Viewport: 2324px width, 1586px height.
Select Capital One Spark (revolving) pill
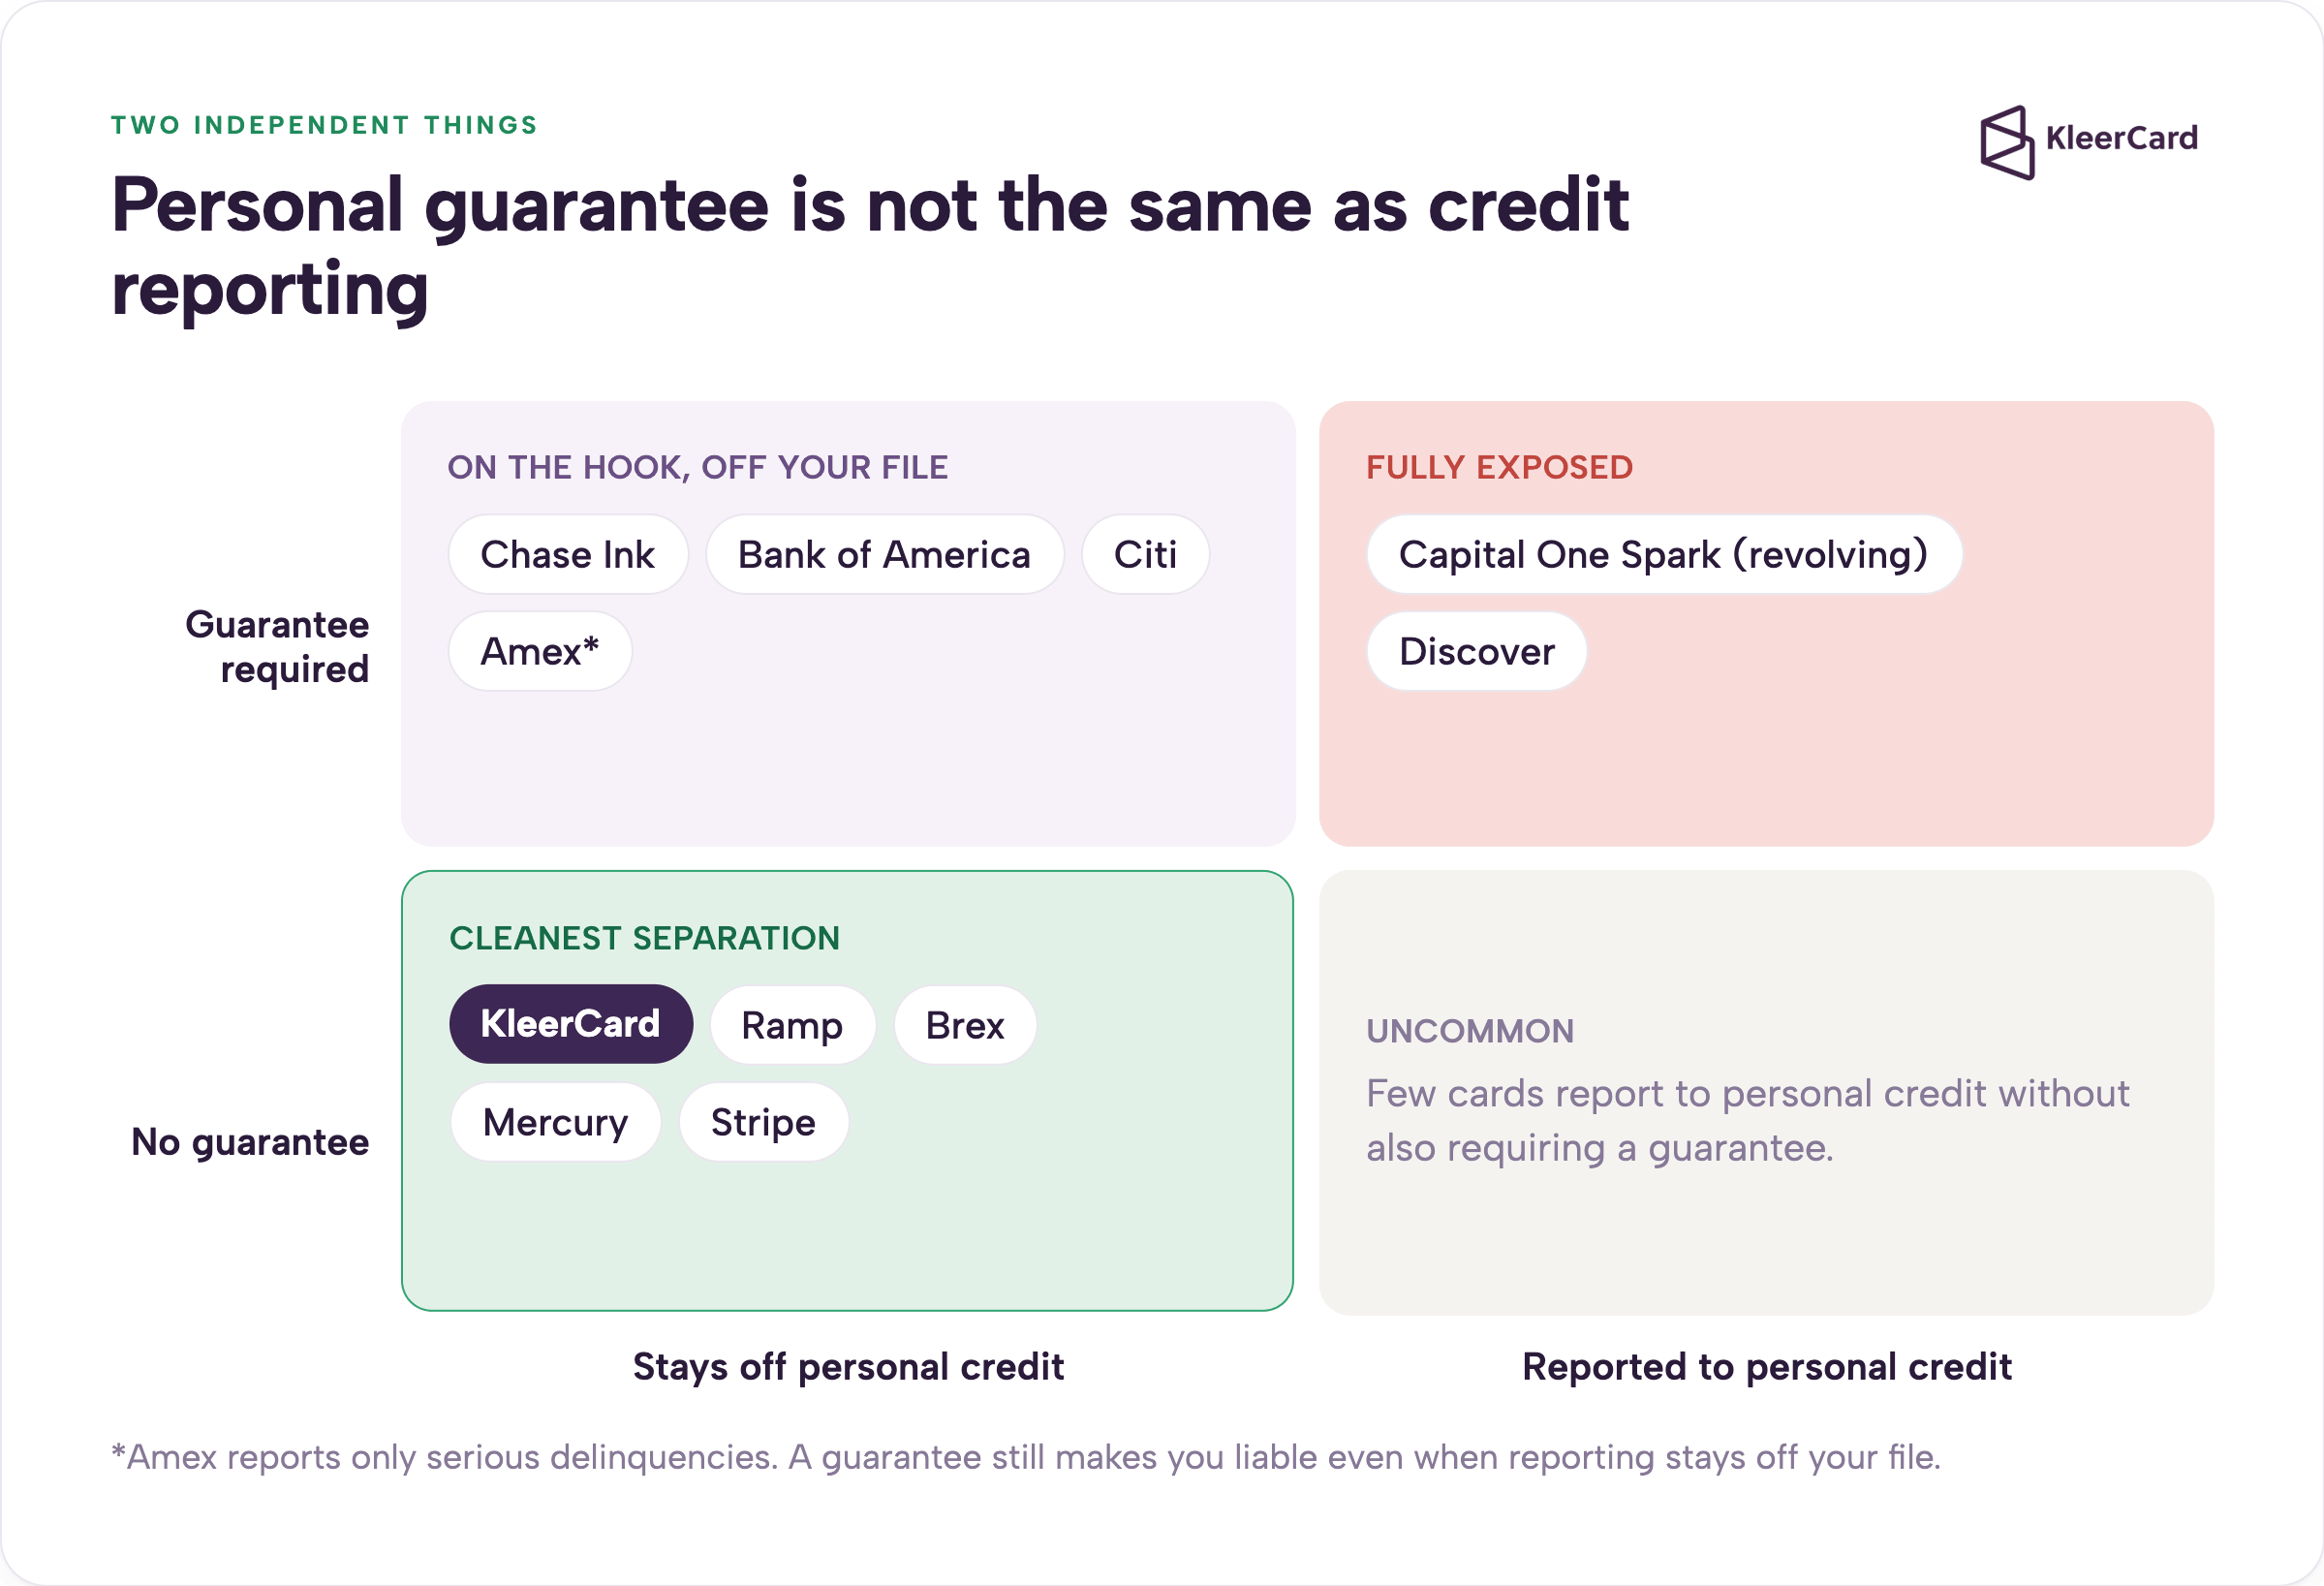[x=1663, y=555]
